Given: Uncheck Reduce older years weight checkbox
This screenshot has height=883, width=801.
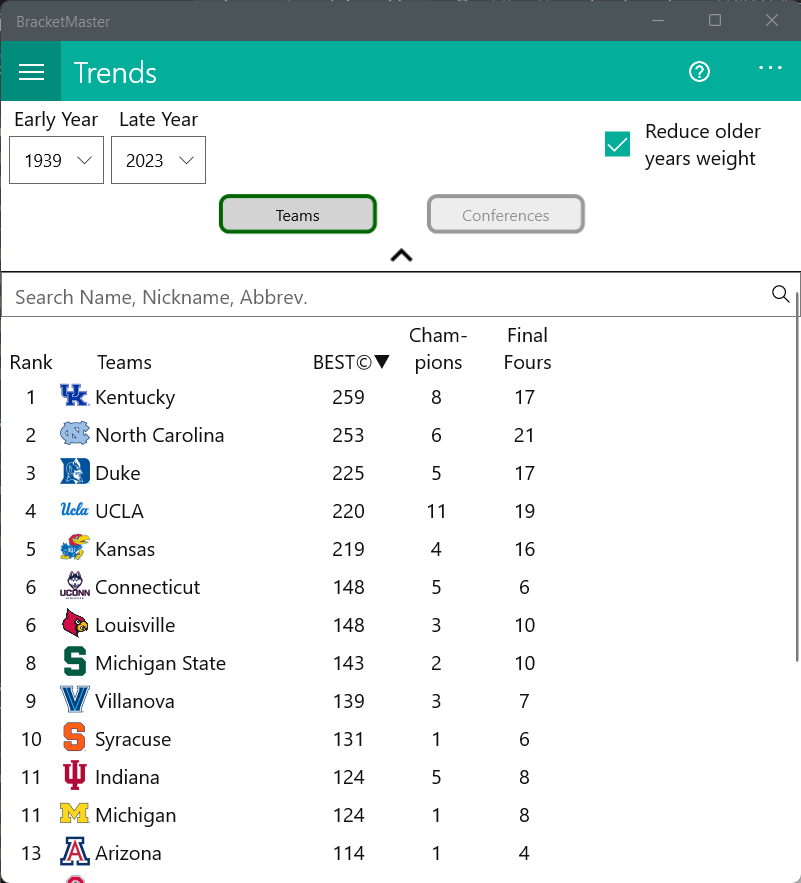Looking at the screenshot, I should point(617,144).
